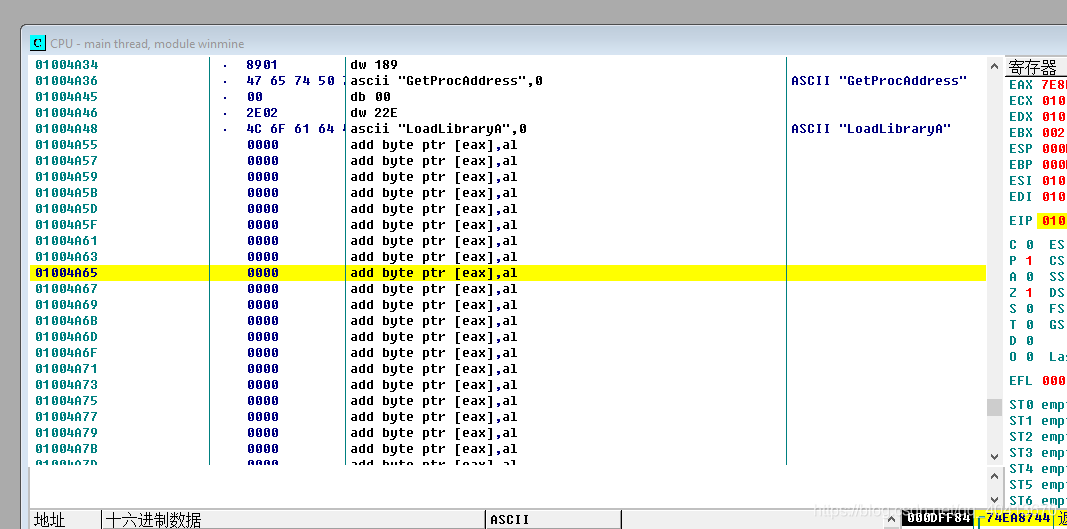Screen dimensions: 1067x529
Task: Click the ASCII column header in dump pane
Action: click(x=553, y=520)
